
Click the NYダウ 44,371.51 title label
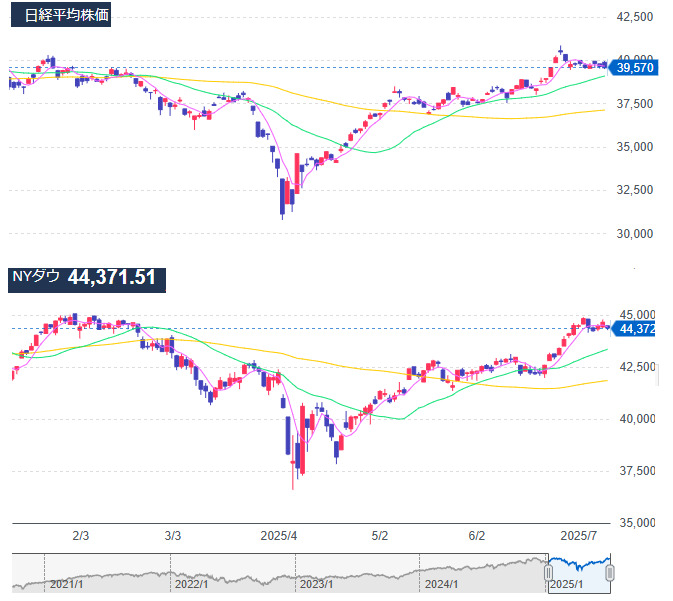point(83,277)
